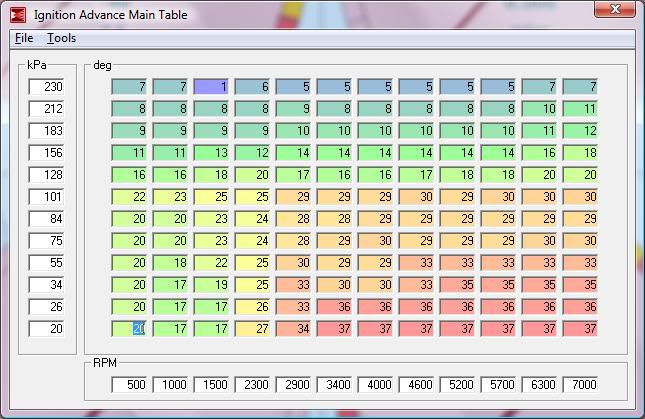Focus the 6300 RPM bin field
645x419 pixels.
[x=539, y=385]
